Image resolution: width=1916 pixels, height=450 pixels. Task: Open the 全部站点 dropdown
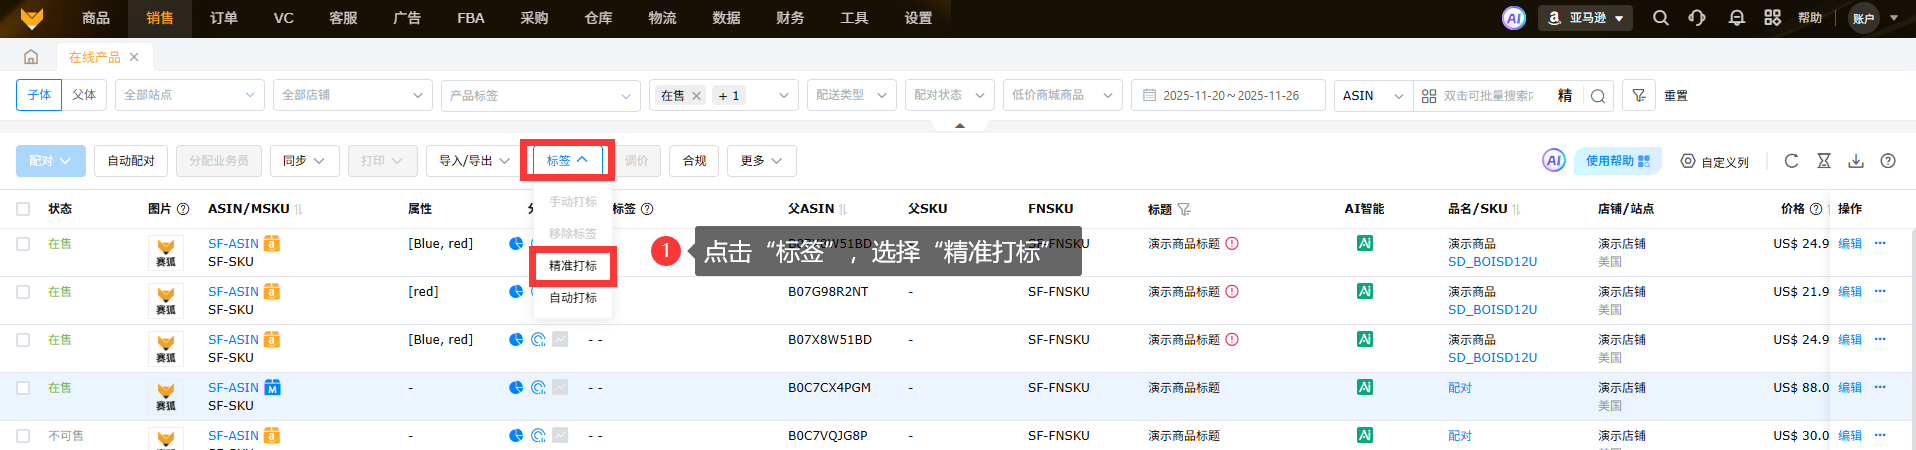tap(189, 96)
